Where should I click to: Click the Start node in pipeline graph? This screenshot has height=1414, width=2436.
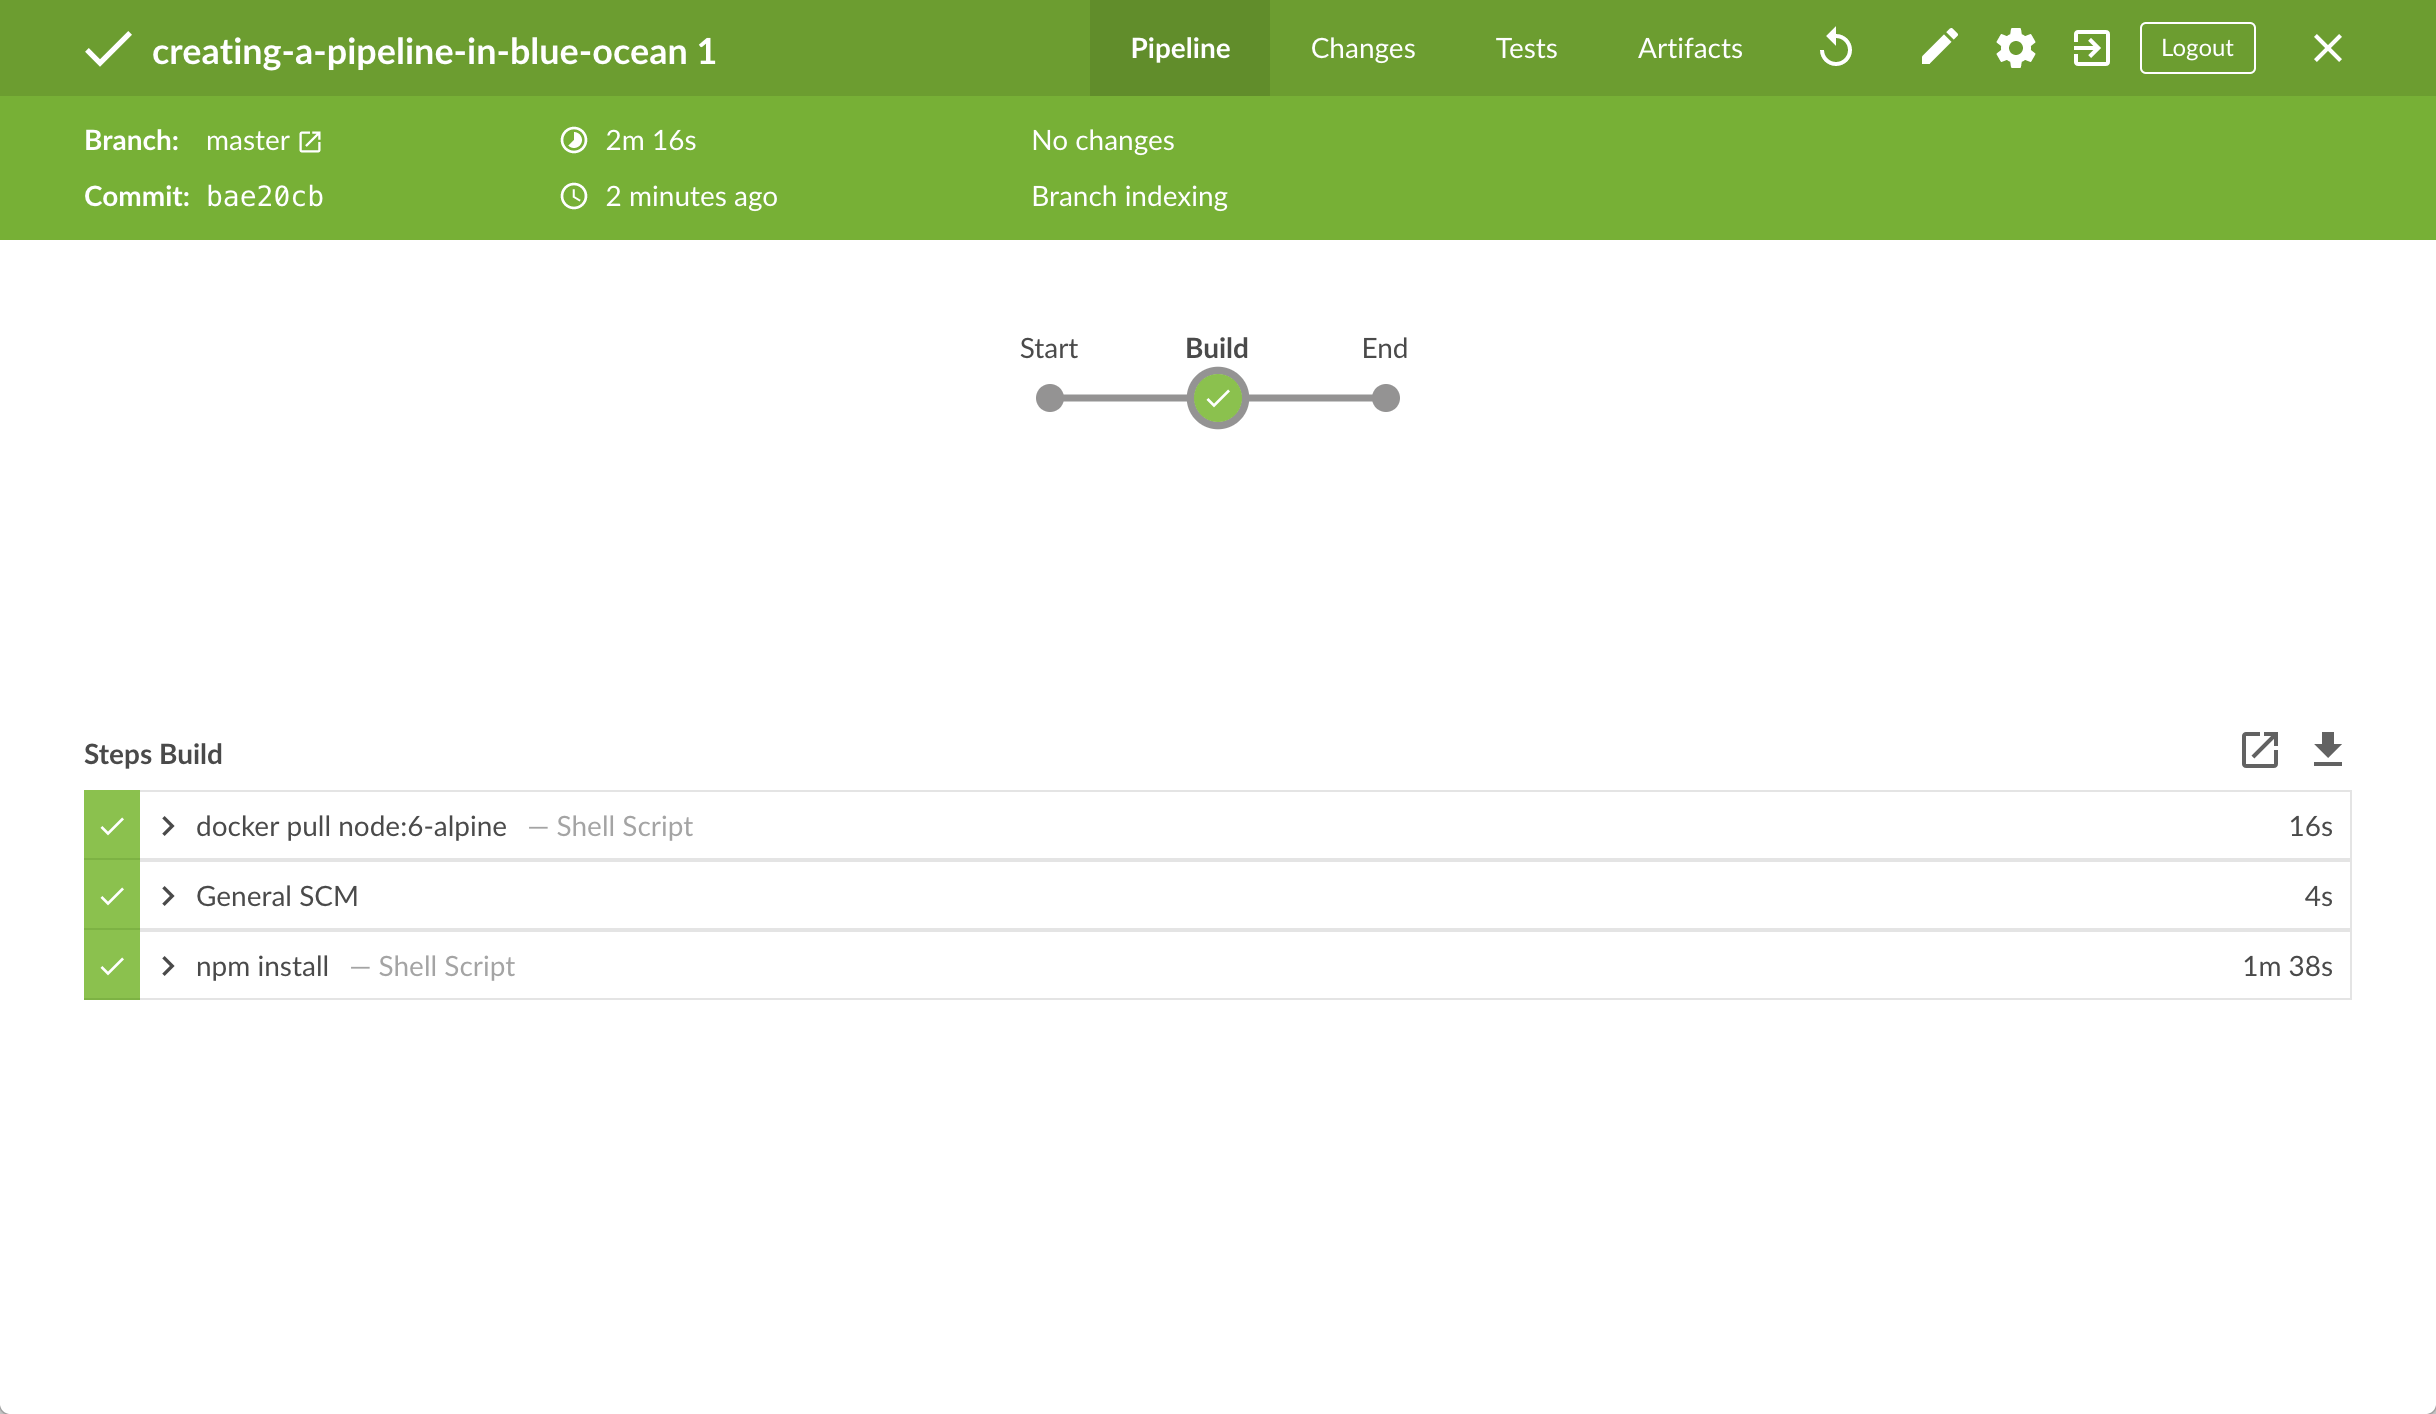point(1049,398)
